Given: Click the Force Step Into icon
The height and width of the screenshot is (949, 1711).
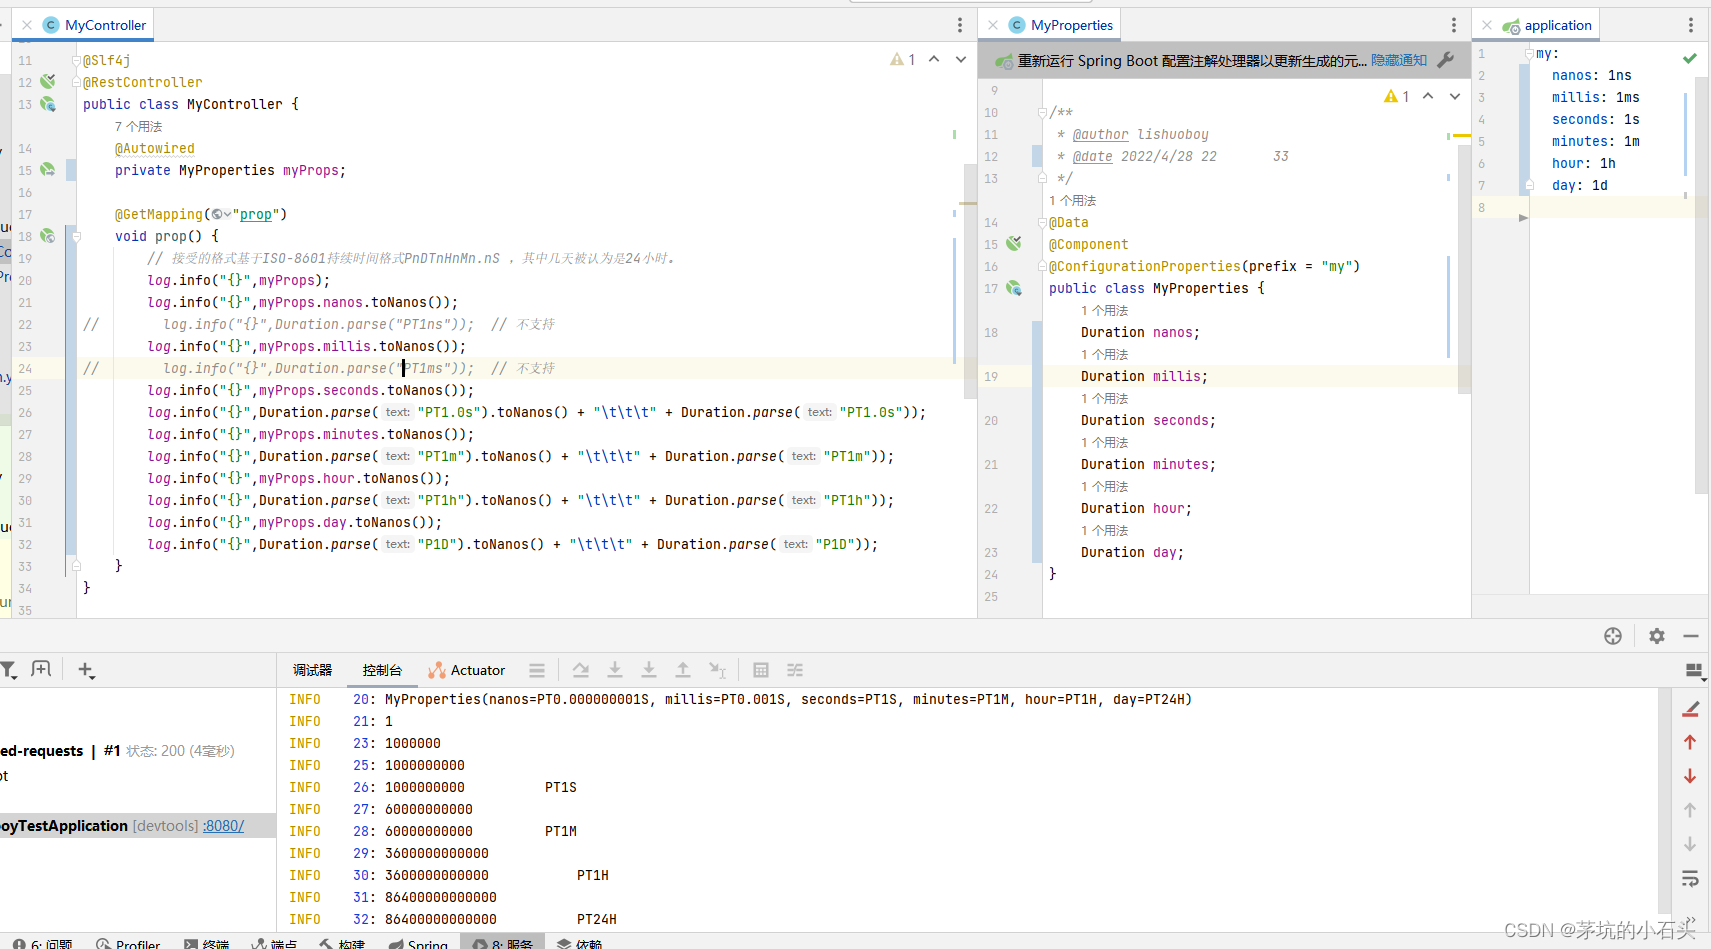Looking at the screenshot, I should pos(649,670).
